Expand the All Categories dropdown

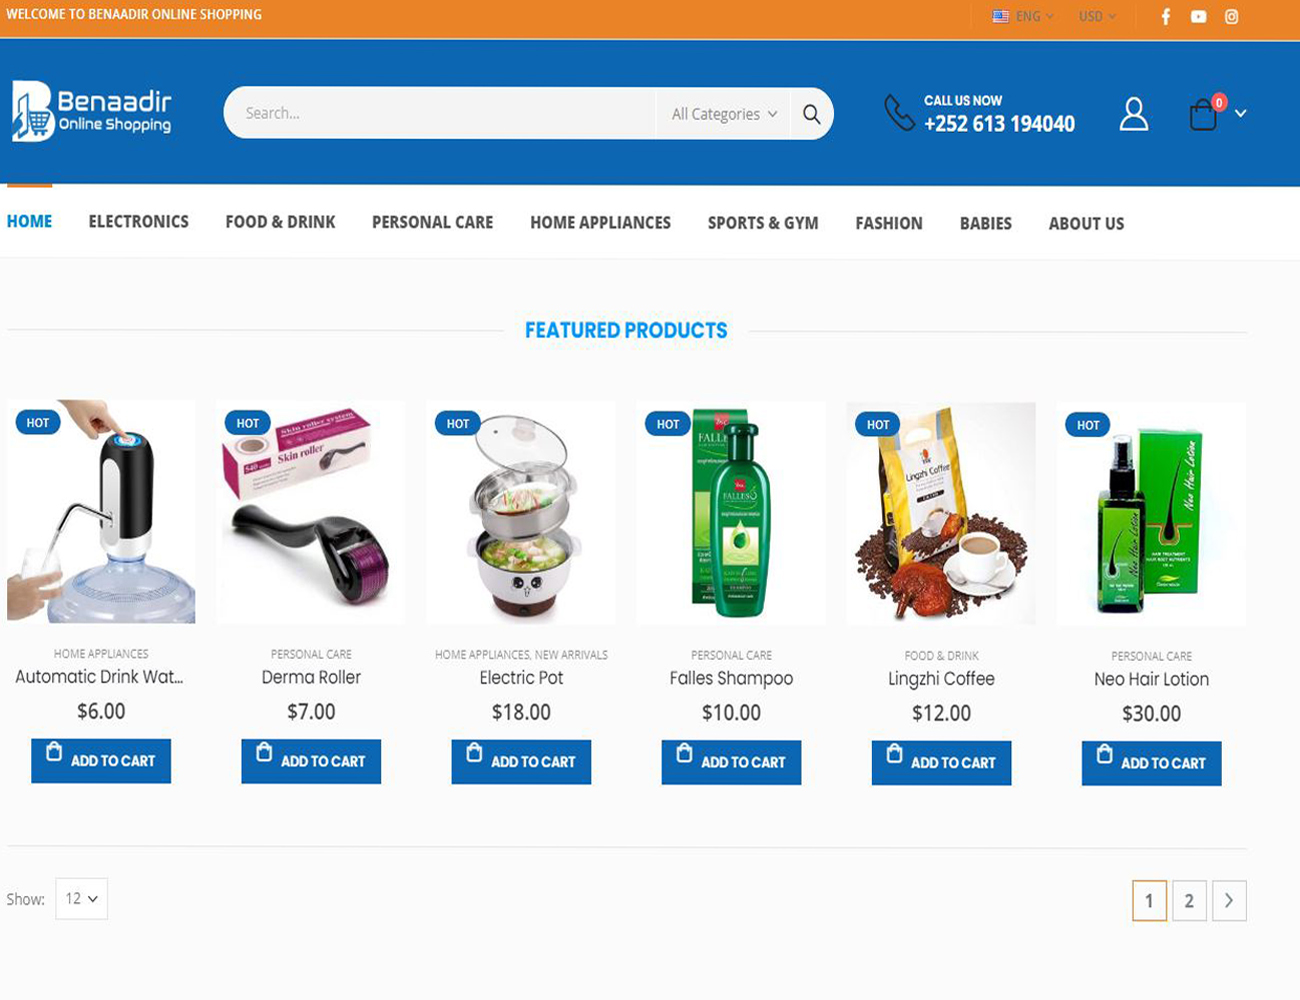coord(723,114)
